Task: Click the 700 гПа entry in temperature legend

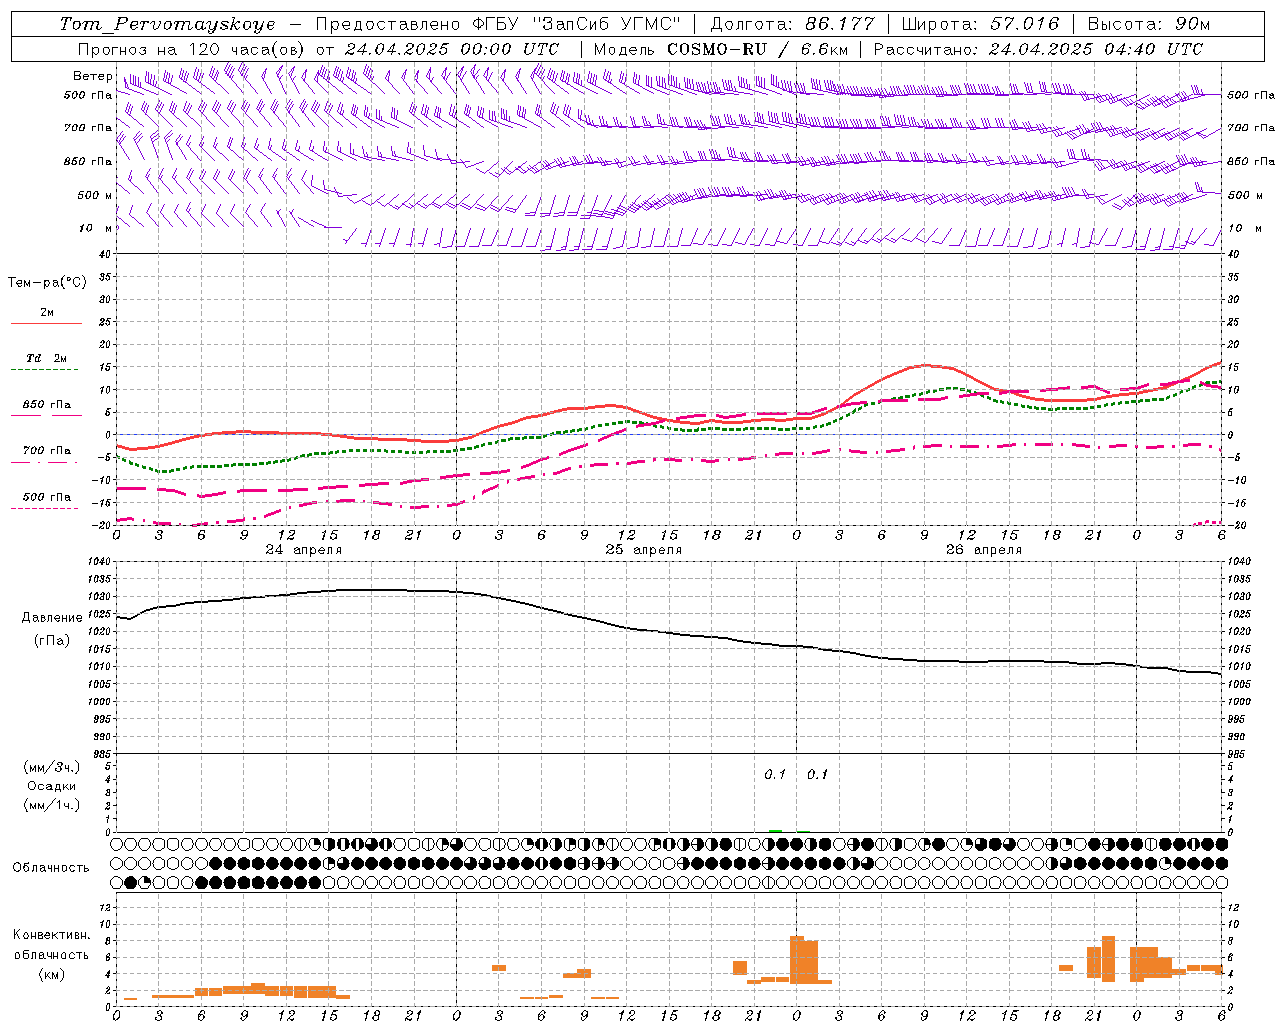Action: (47, 451)
